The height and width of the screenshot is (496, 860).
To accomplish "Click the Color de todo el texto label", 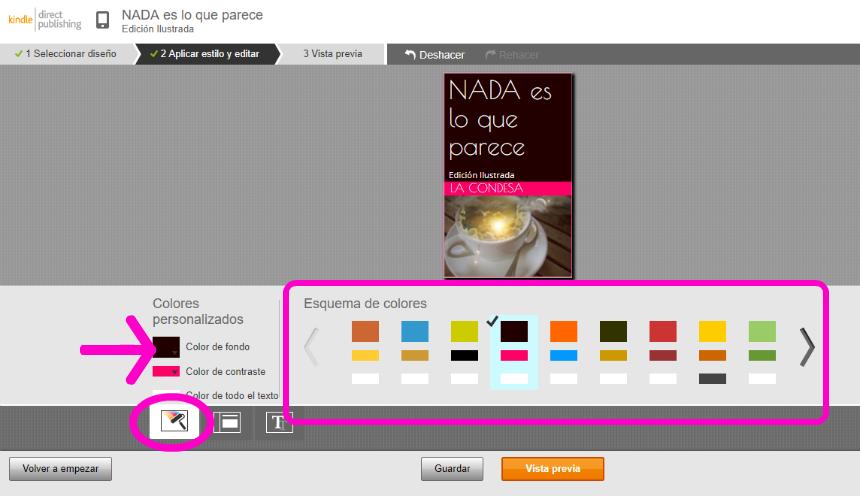I will [232, 395].
